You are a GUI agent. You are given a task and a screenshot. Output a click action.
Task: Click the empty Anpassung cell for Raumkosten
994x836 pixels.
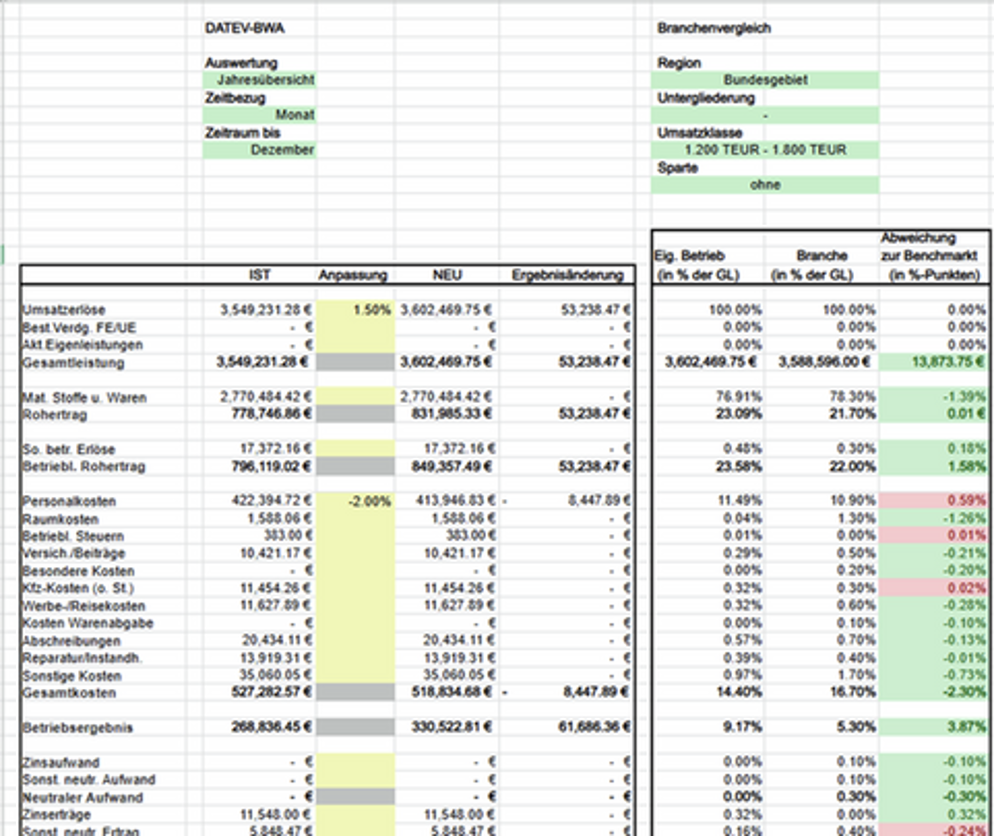pos(355,519)
